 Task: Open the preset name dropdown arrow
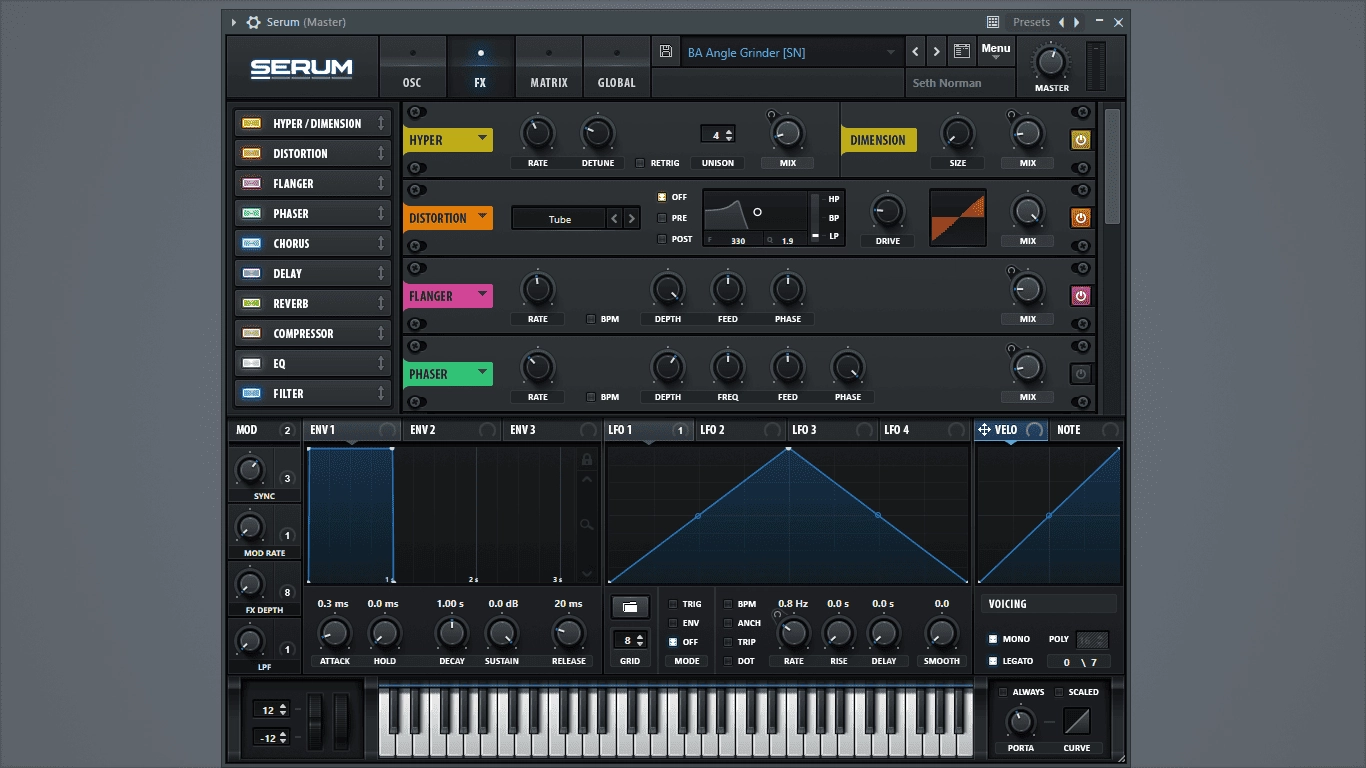point(891,52)
